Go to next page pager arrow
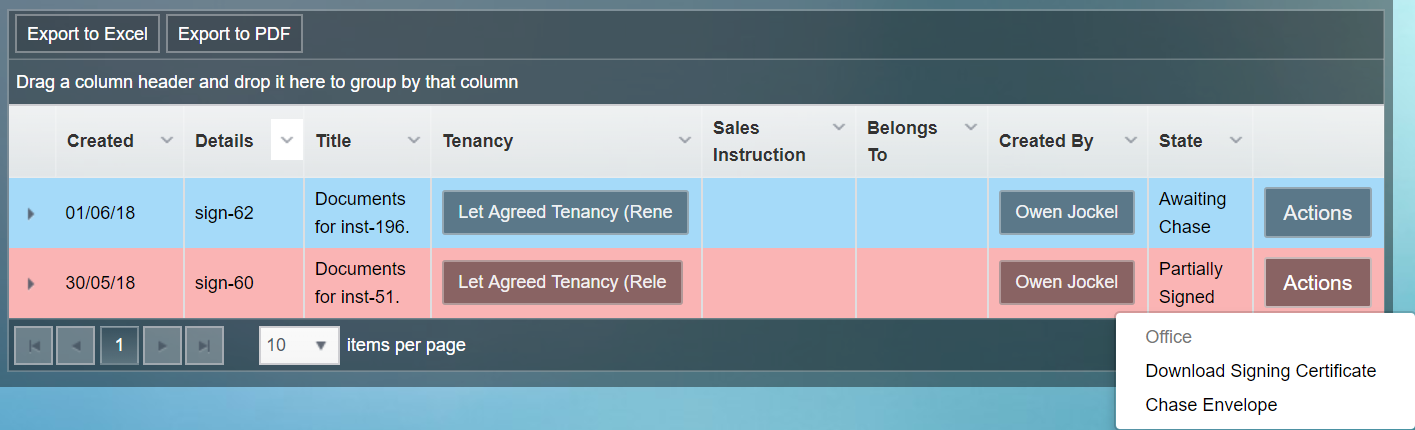This screenshot has width=1415, height=430. coord(162,345)
